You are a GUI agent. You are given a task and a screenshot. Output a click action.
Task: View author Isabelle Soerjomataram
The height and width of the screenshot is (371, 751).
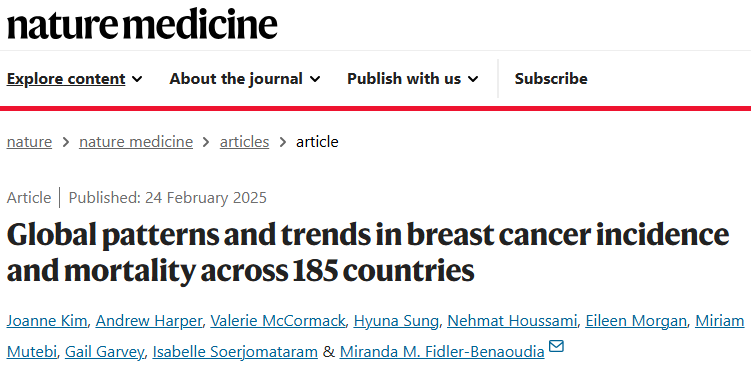(x=235, y=352)
